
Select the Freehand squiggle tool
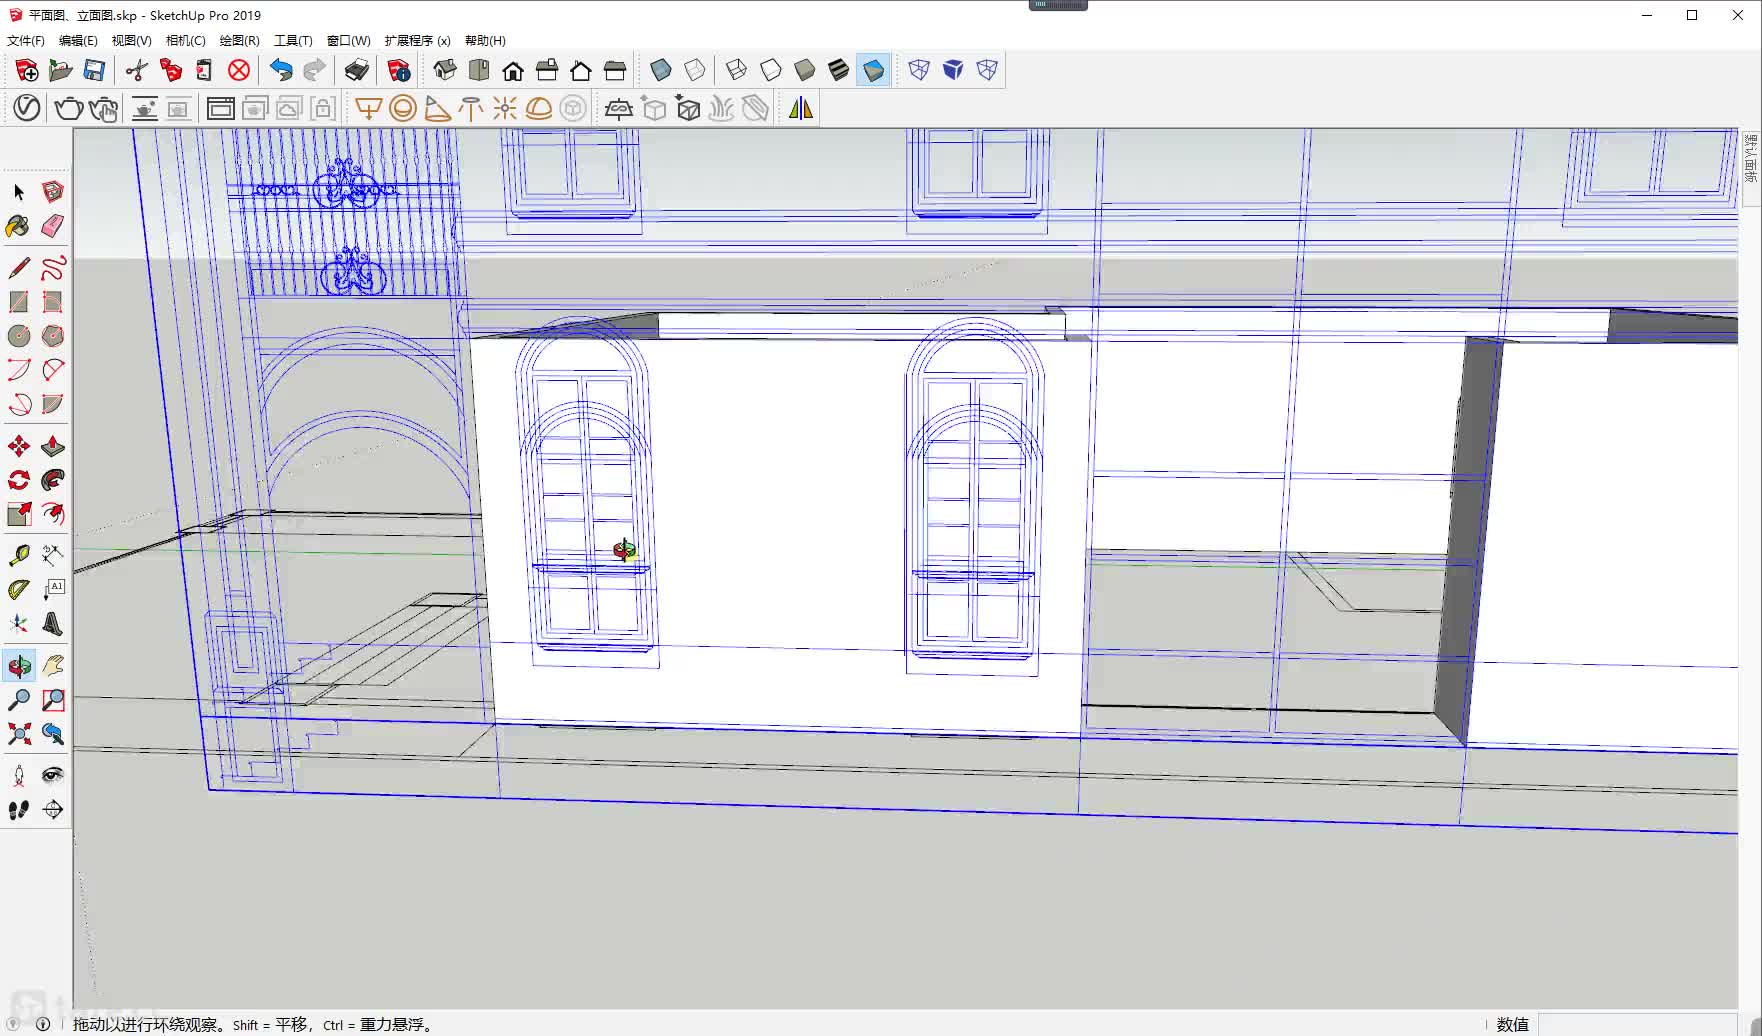(x=53, y=268)
